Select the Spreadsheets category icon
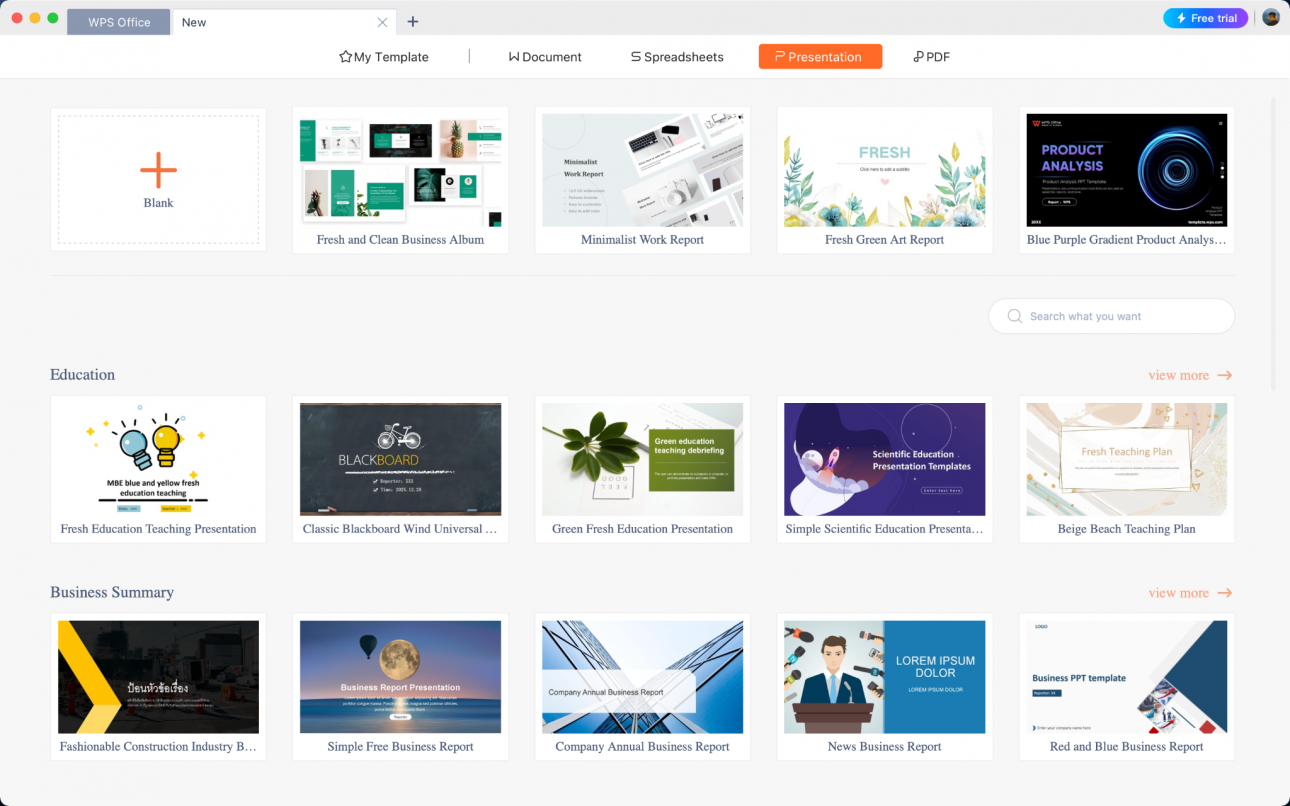This screenshot has height=806, width=1290. pos(635,57)
